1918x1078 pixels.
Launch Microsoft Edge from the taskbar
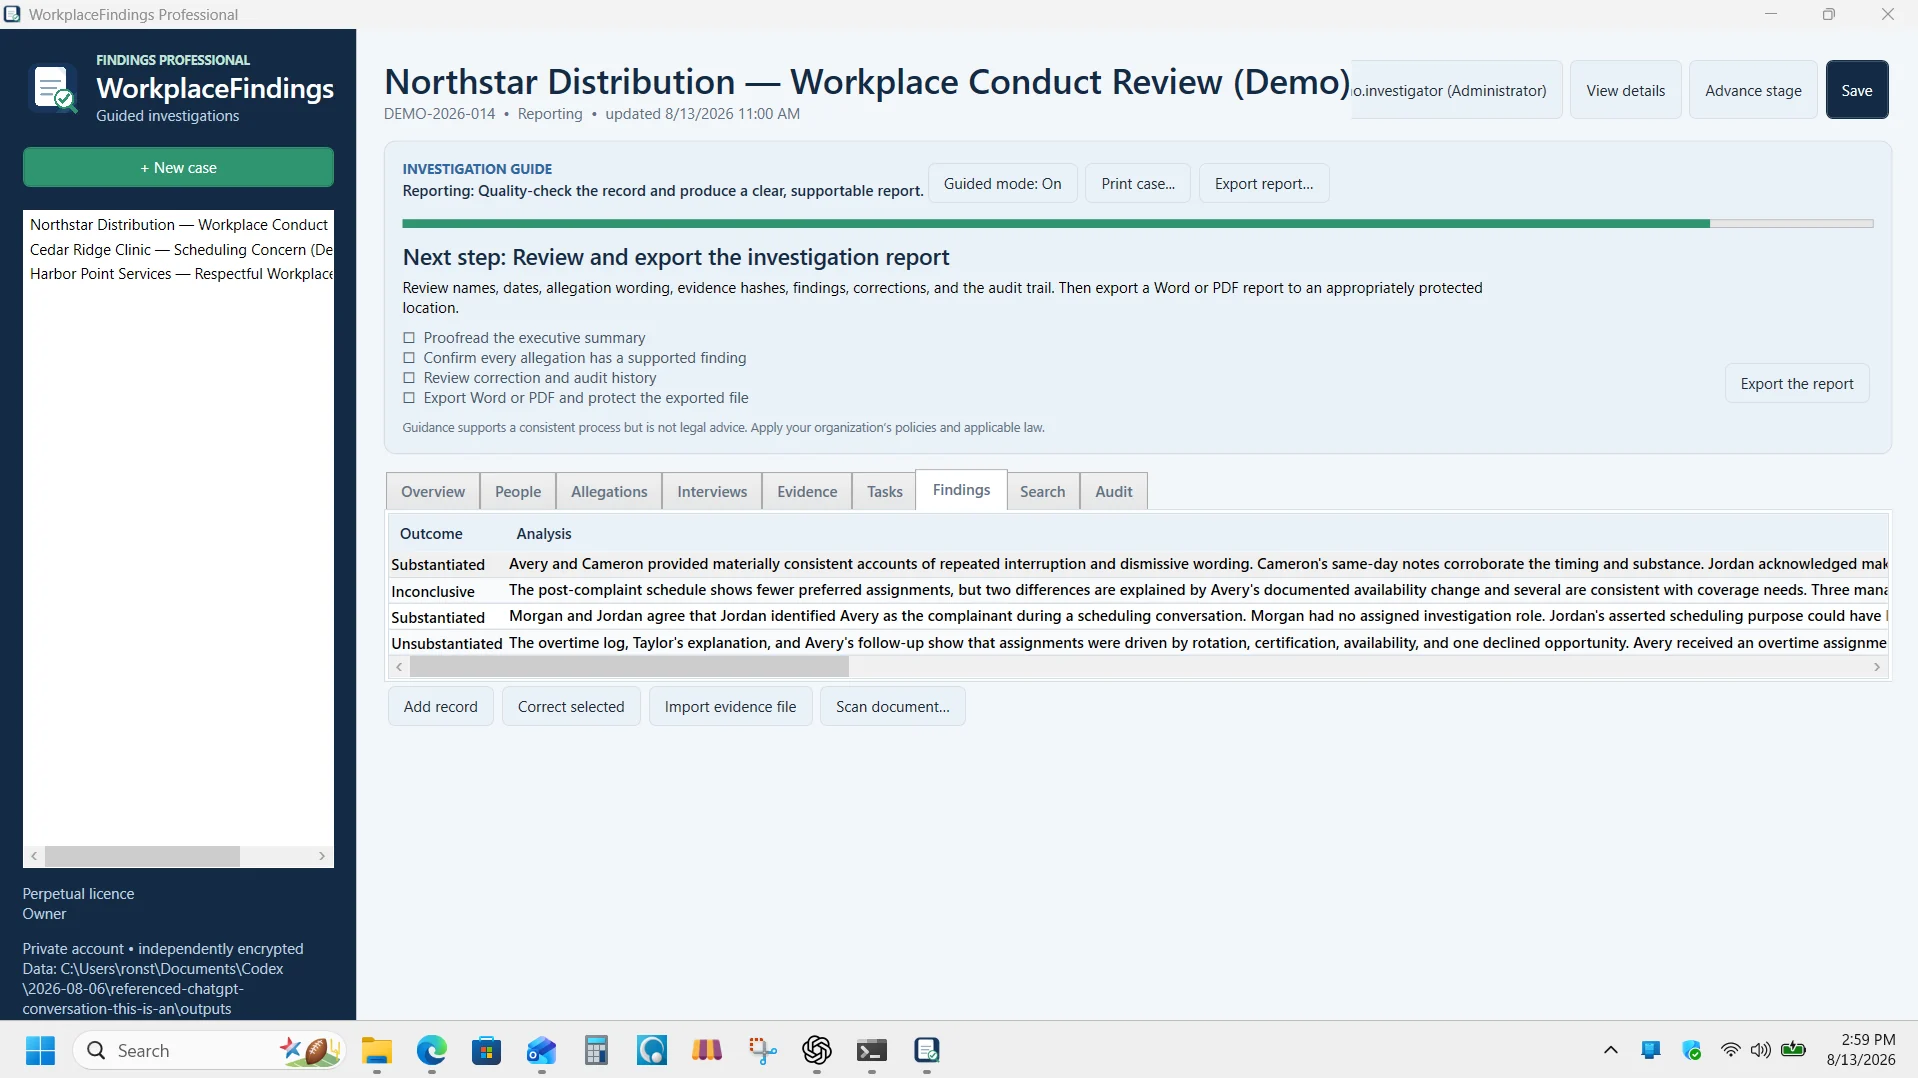coord(432,1051)
